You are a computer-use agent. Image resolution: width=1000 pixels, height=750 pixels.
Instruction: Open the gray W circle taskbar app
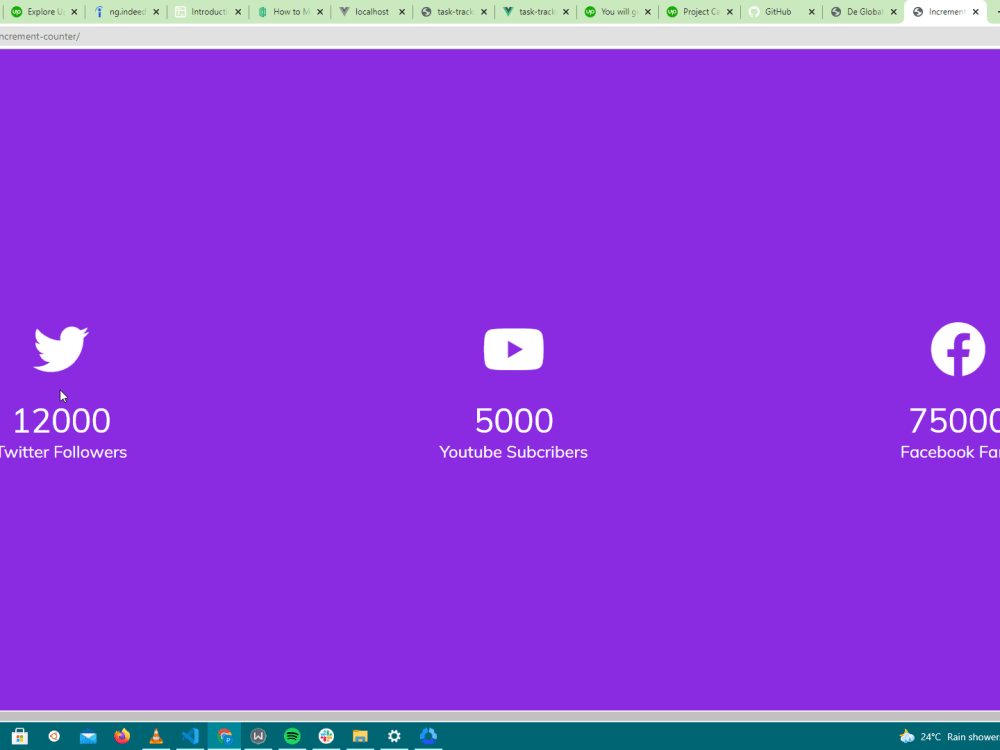tap(258, 736)
